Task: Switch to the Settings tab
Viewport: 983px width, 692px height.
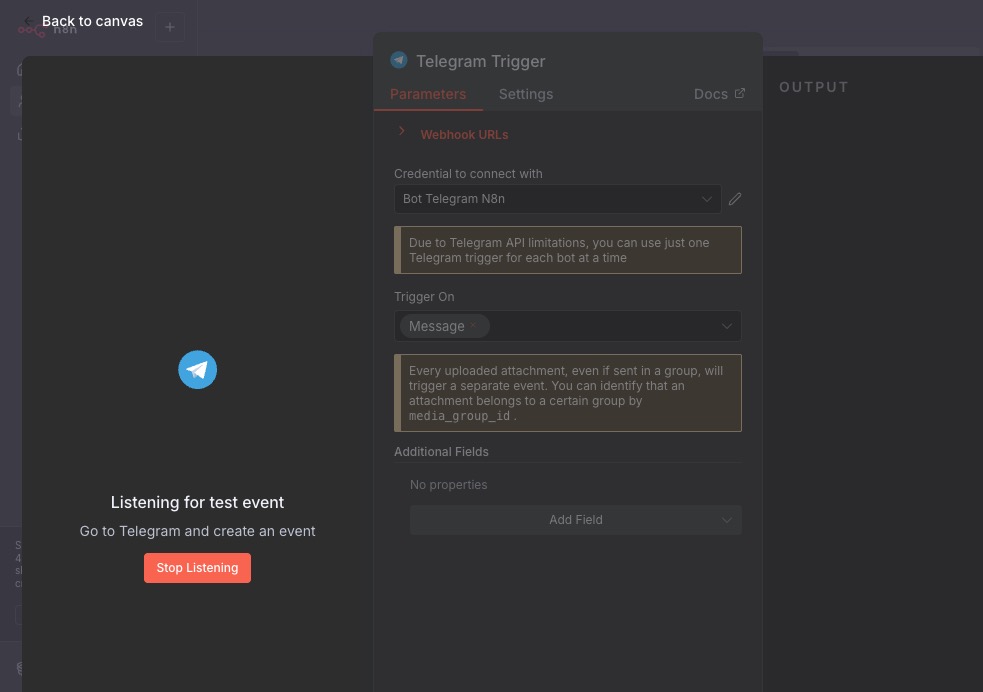Action: coord(526,94)
